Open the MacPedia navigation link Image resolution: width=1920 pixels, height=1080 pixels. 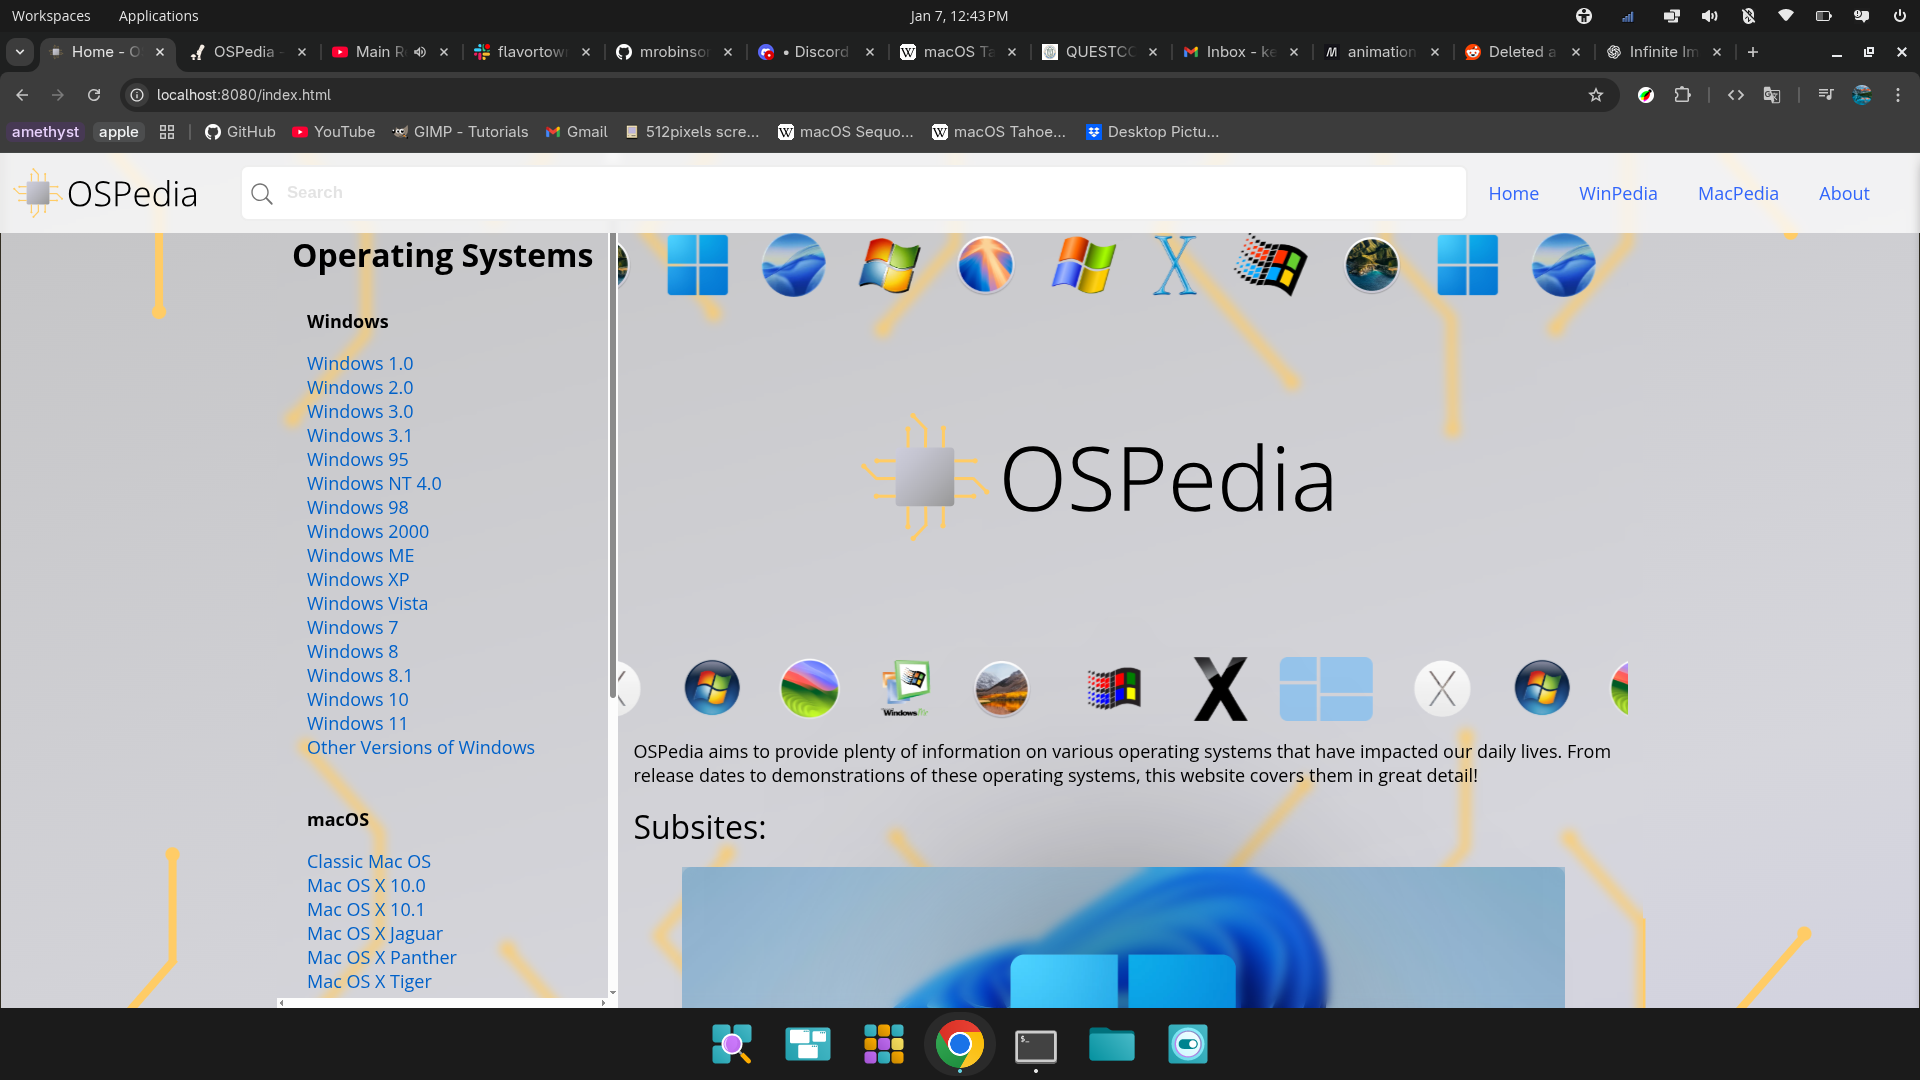(x=1738, y=194)
